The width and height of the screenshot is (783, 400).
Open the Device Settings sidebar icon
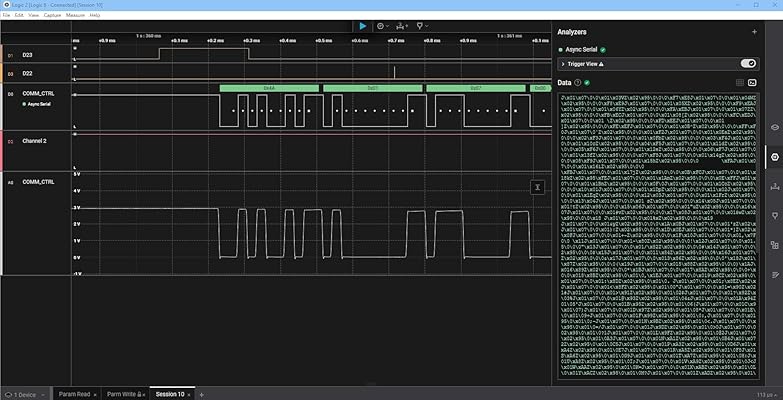773,128
